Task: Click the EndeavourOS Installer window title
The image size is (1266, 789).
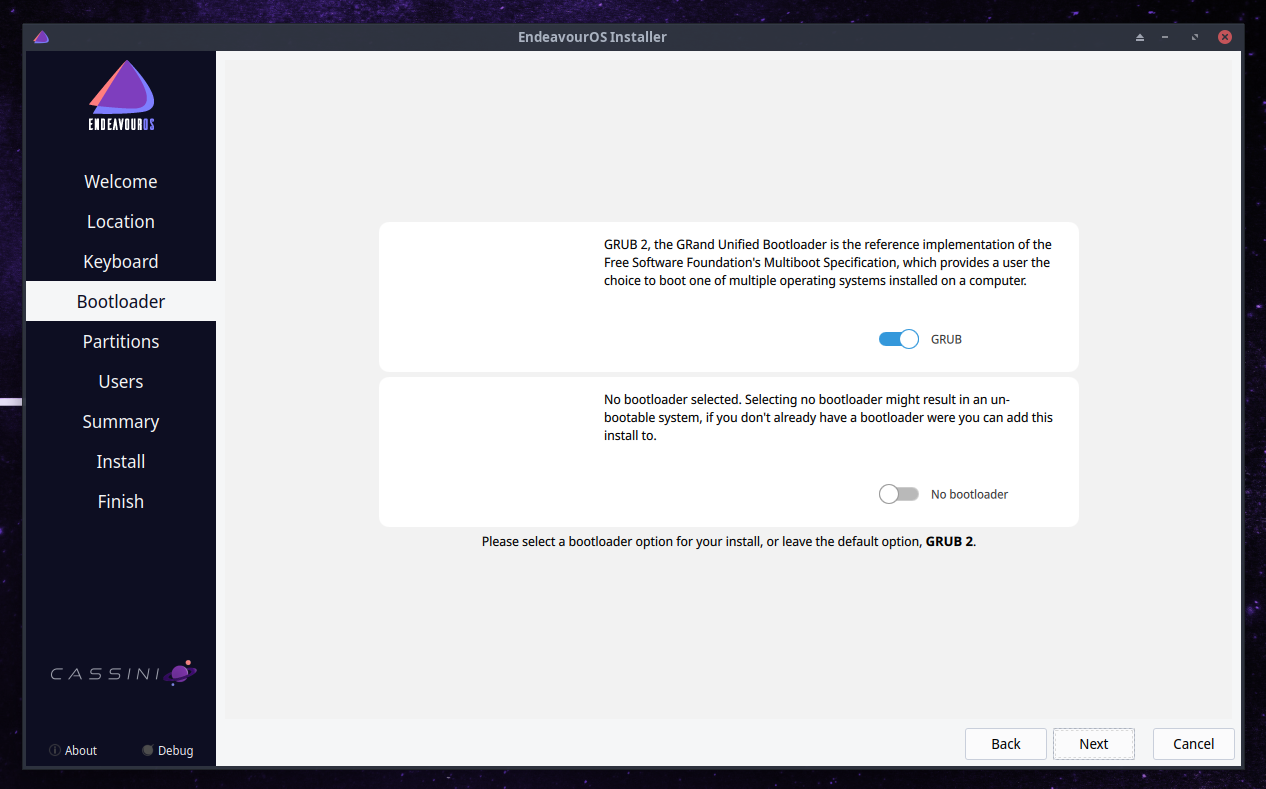Action: click(x=593, y=37)
